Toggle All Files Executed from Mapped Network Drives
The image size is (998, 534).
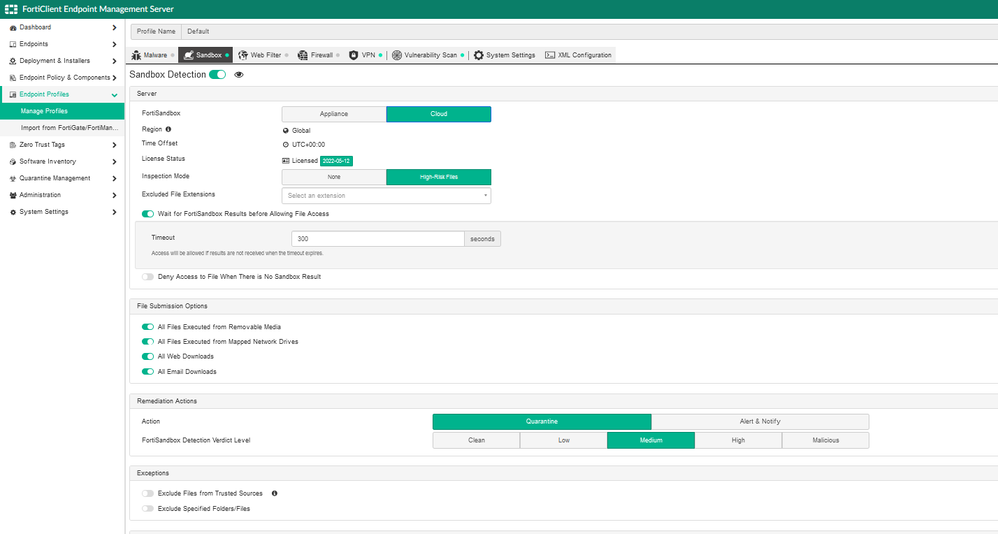pyautogui.click(x=148, y=342)
